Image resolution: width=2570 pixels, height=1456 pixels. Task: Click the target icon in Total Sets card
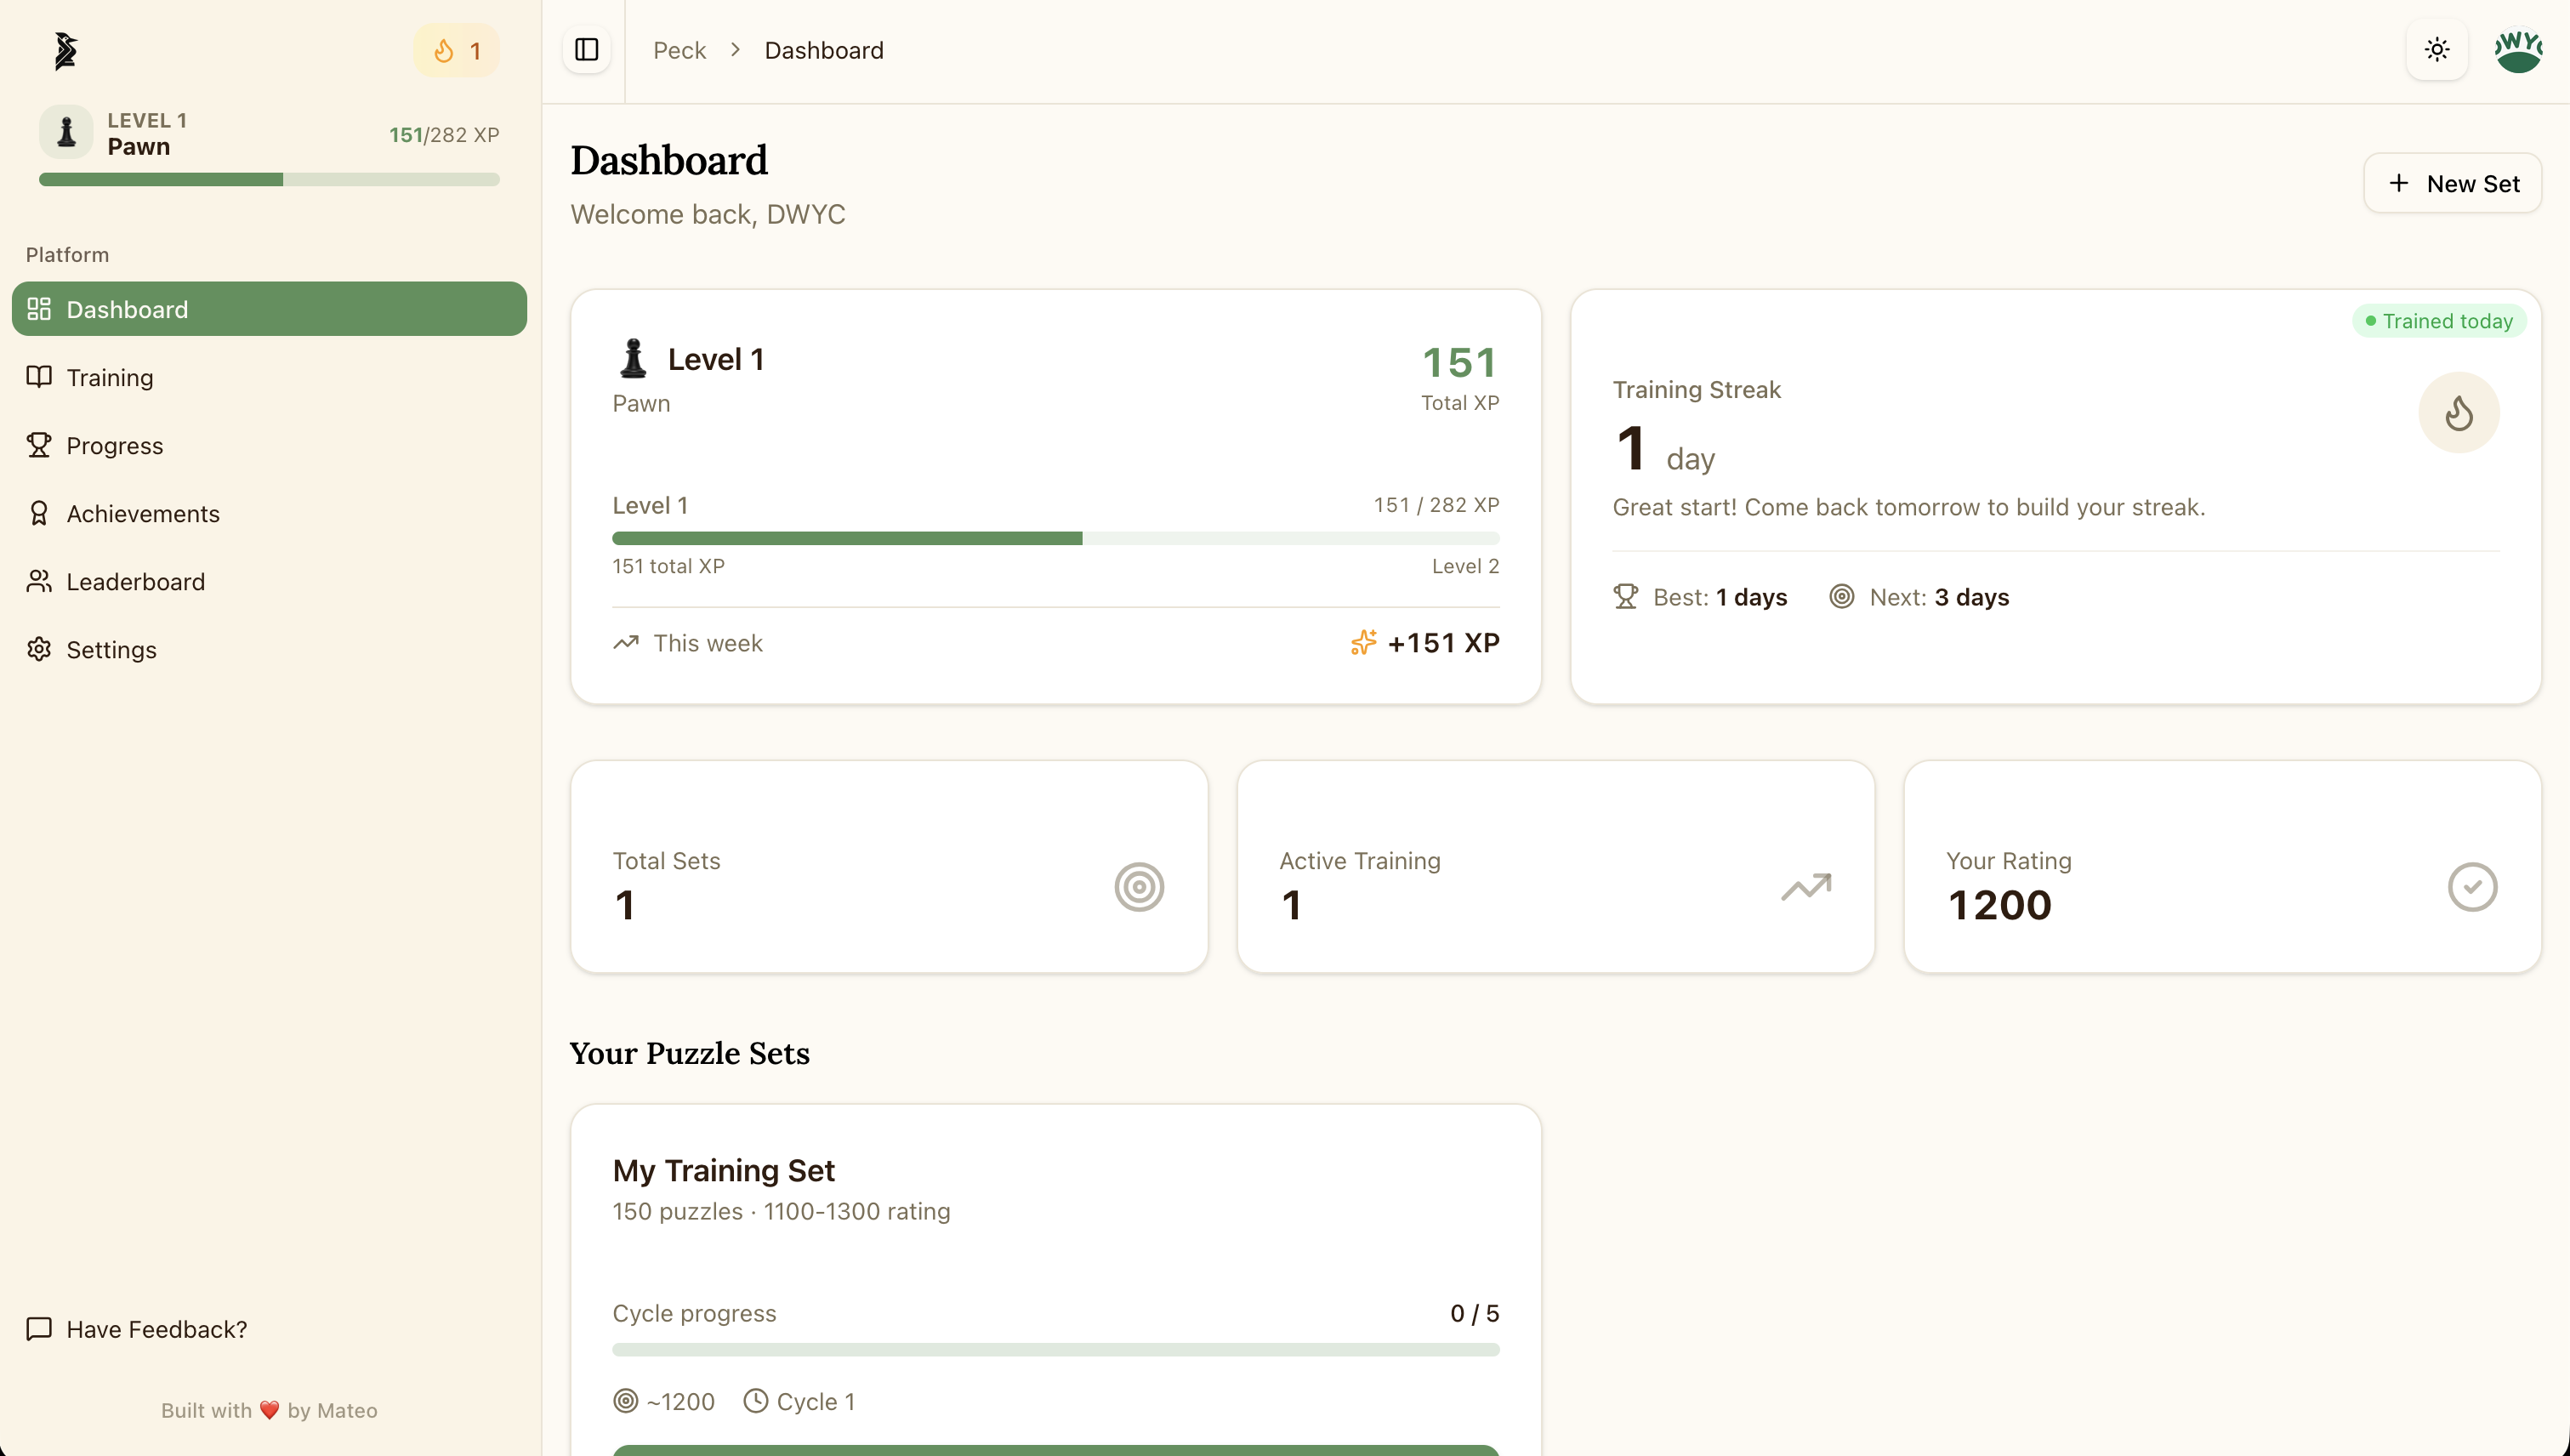click(1139, 887)
